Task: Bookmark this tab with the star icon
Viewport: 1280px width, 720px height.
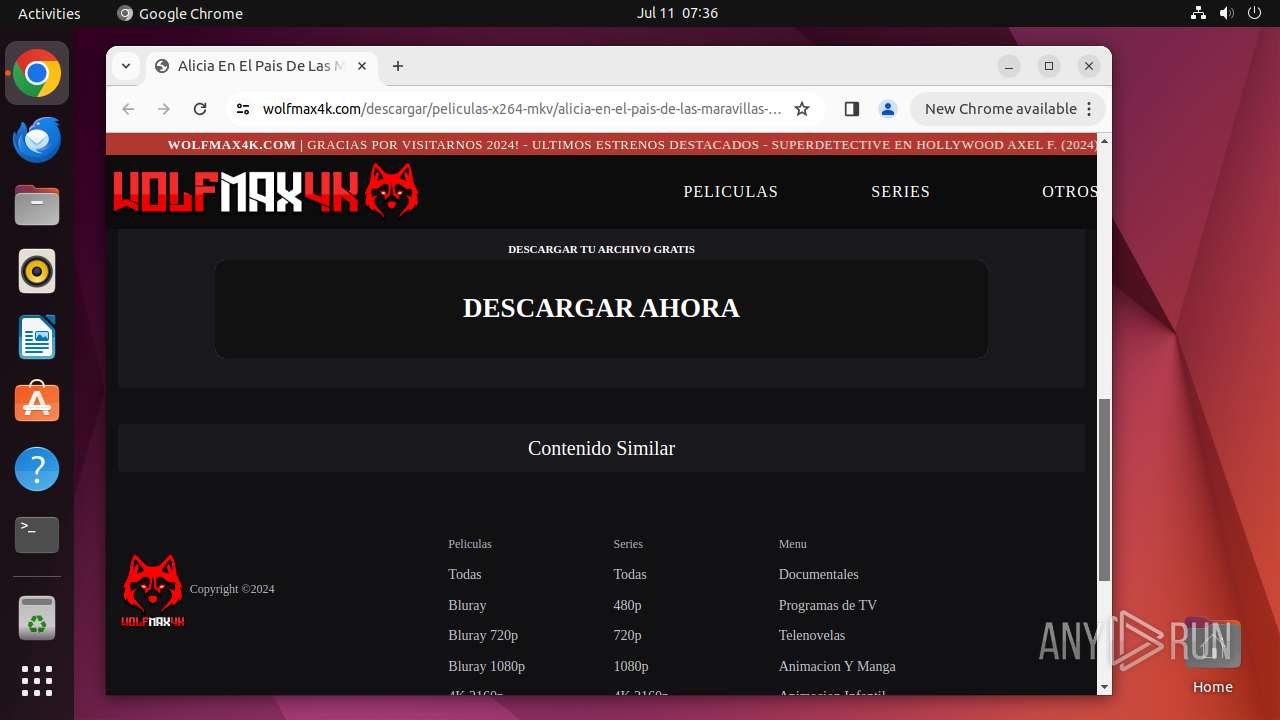Action: tap(802, 109)
